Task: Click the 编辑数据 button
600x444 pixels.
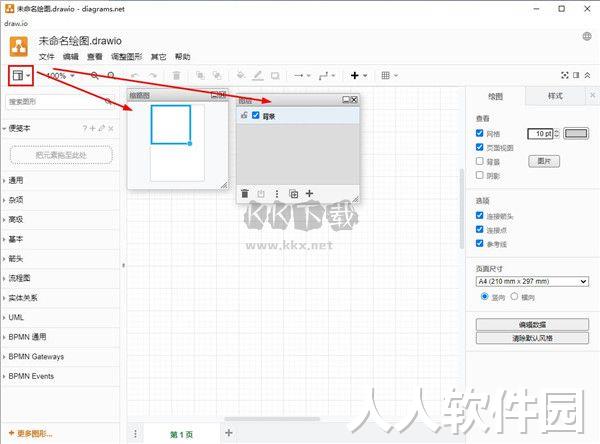Action: (x=532, y=325)
